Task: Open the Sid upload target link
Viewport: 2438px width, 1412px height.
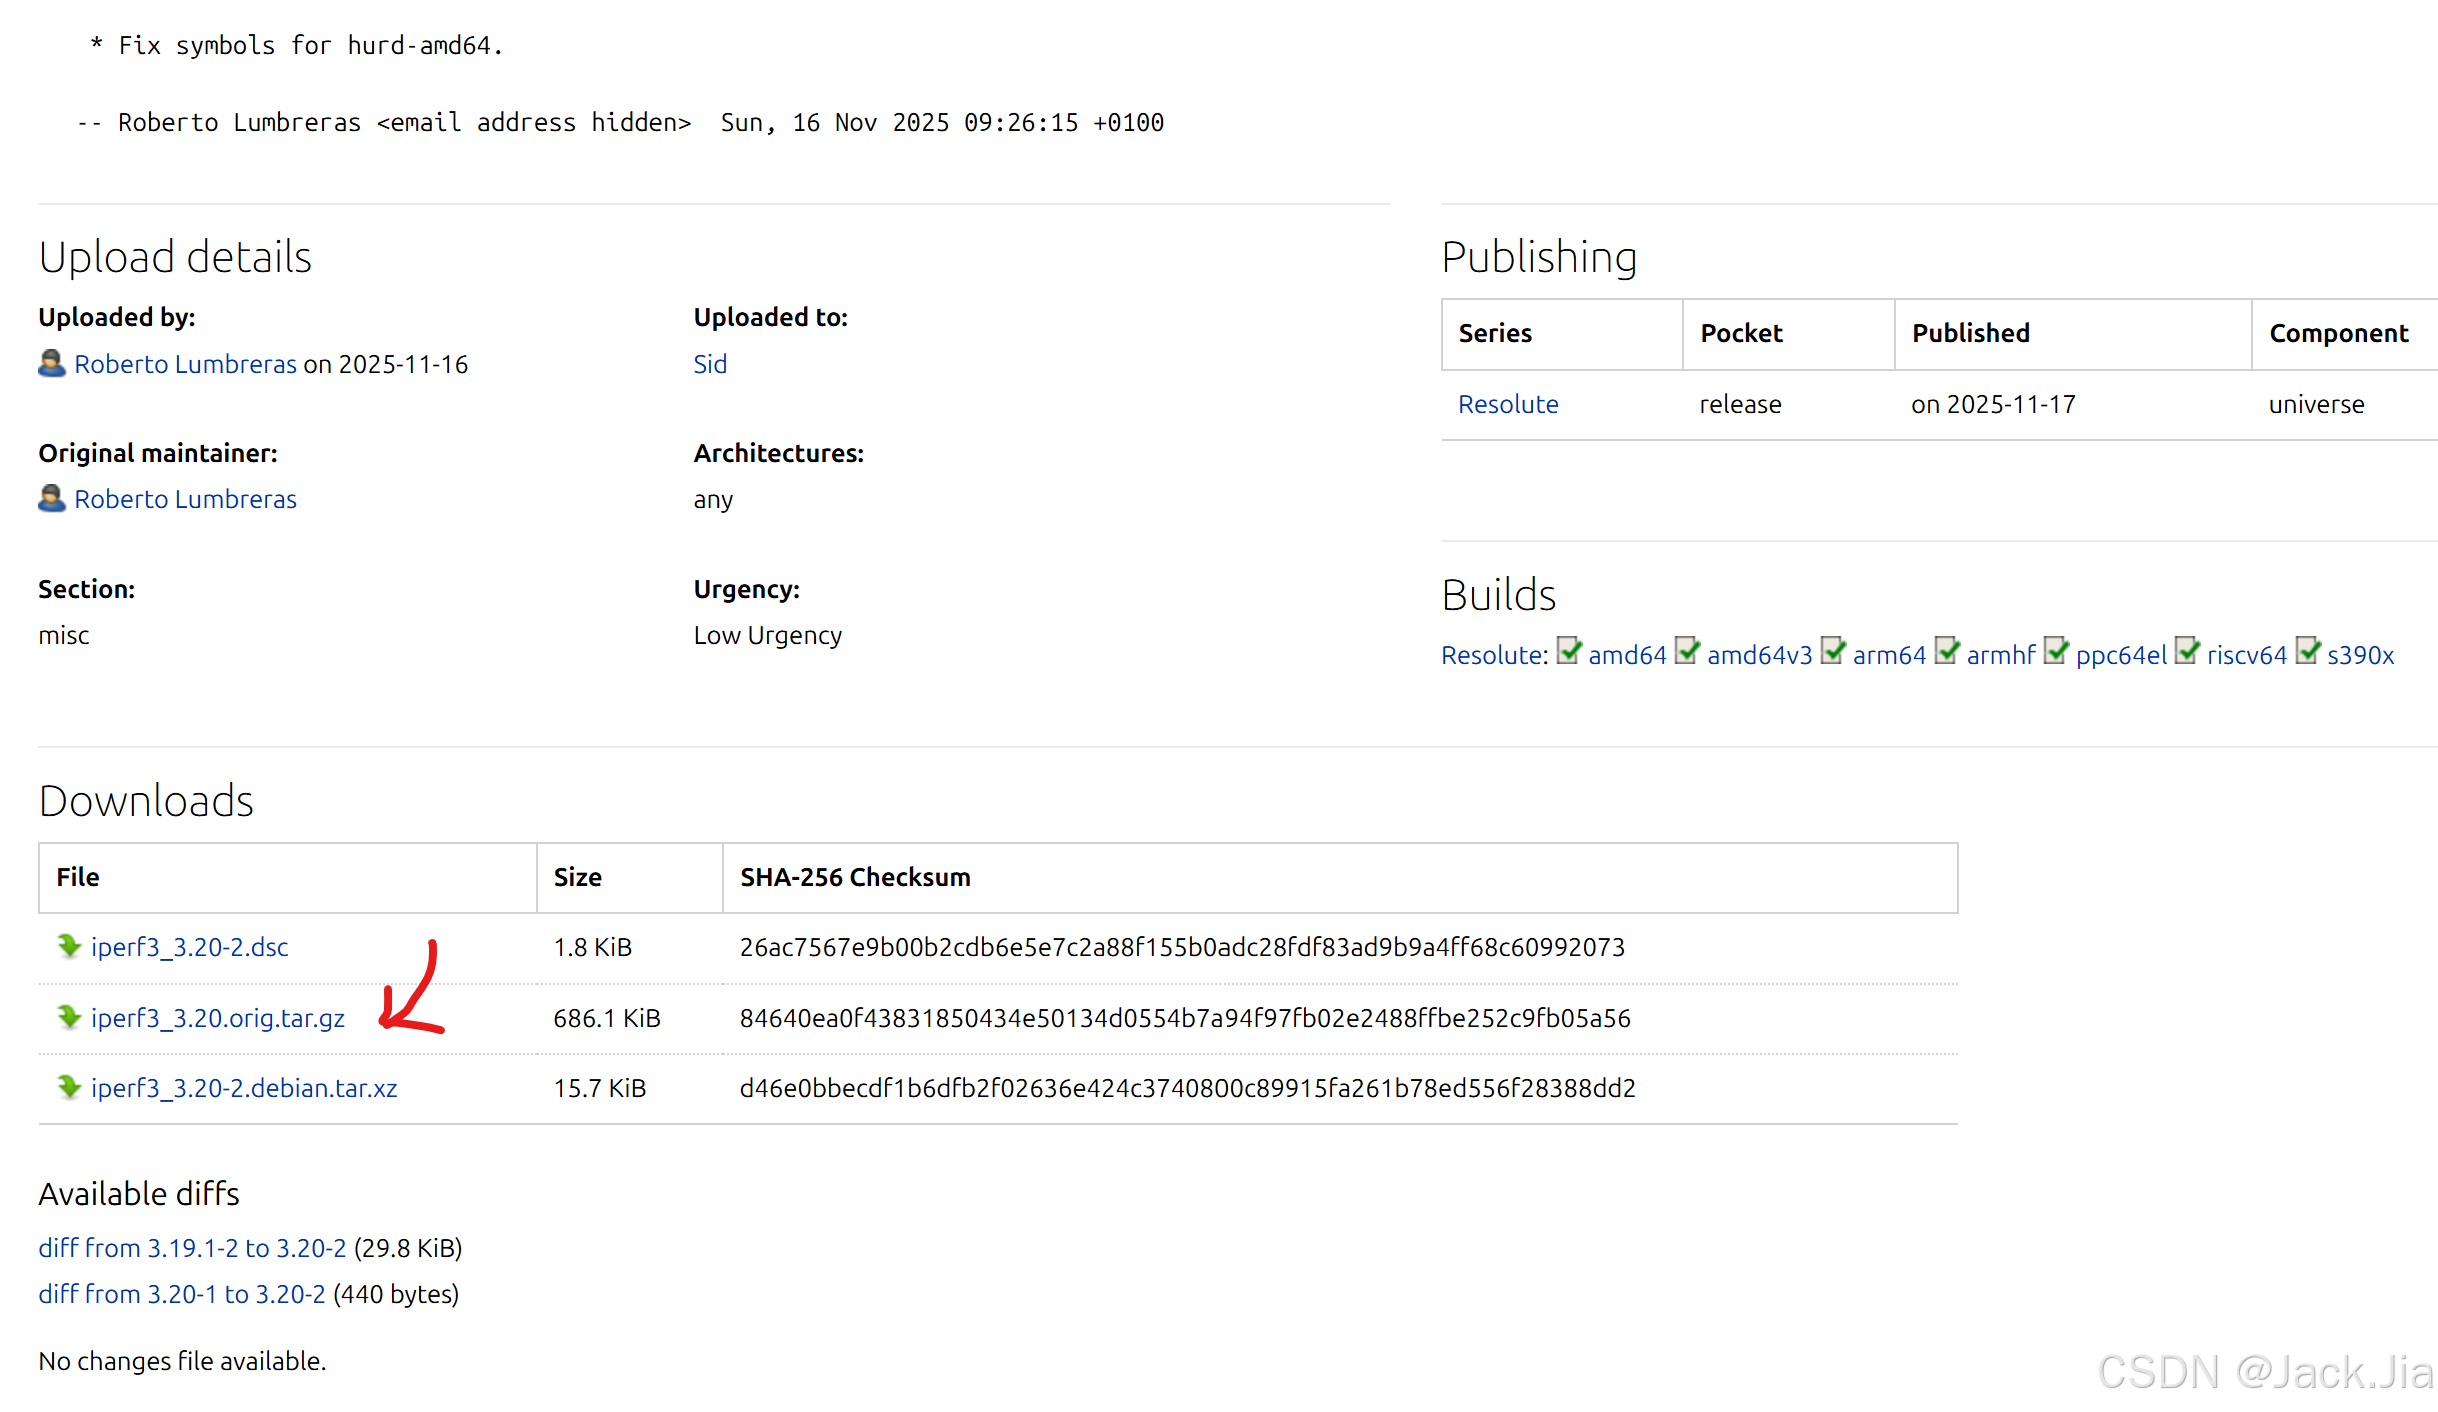Action: click(710, 364)
